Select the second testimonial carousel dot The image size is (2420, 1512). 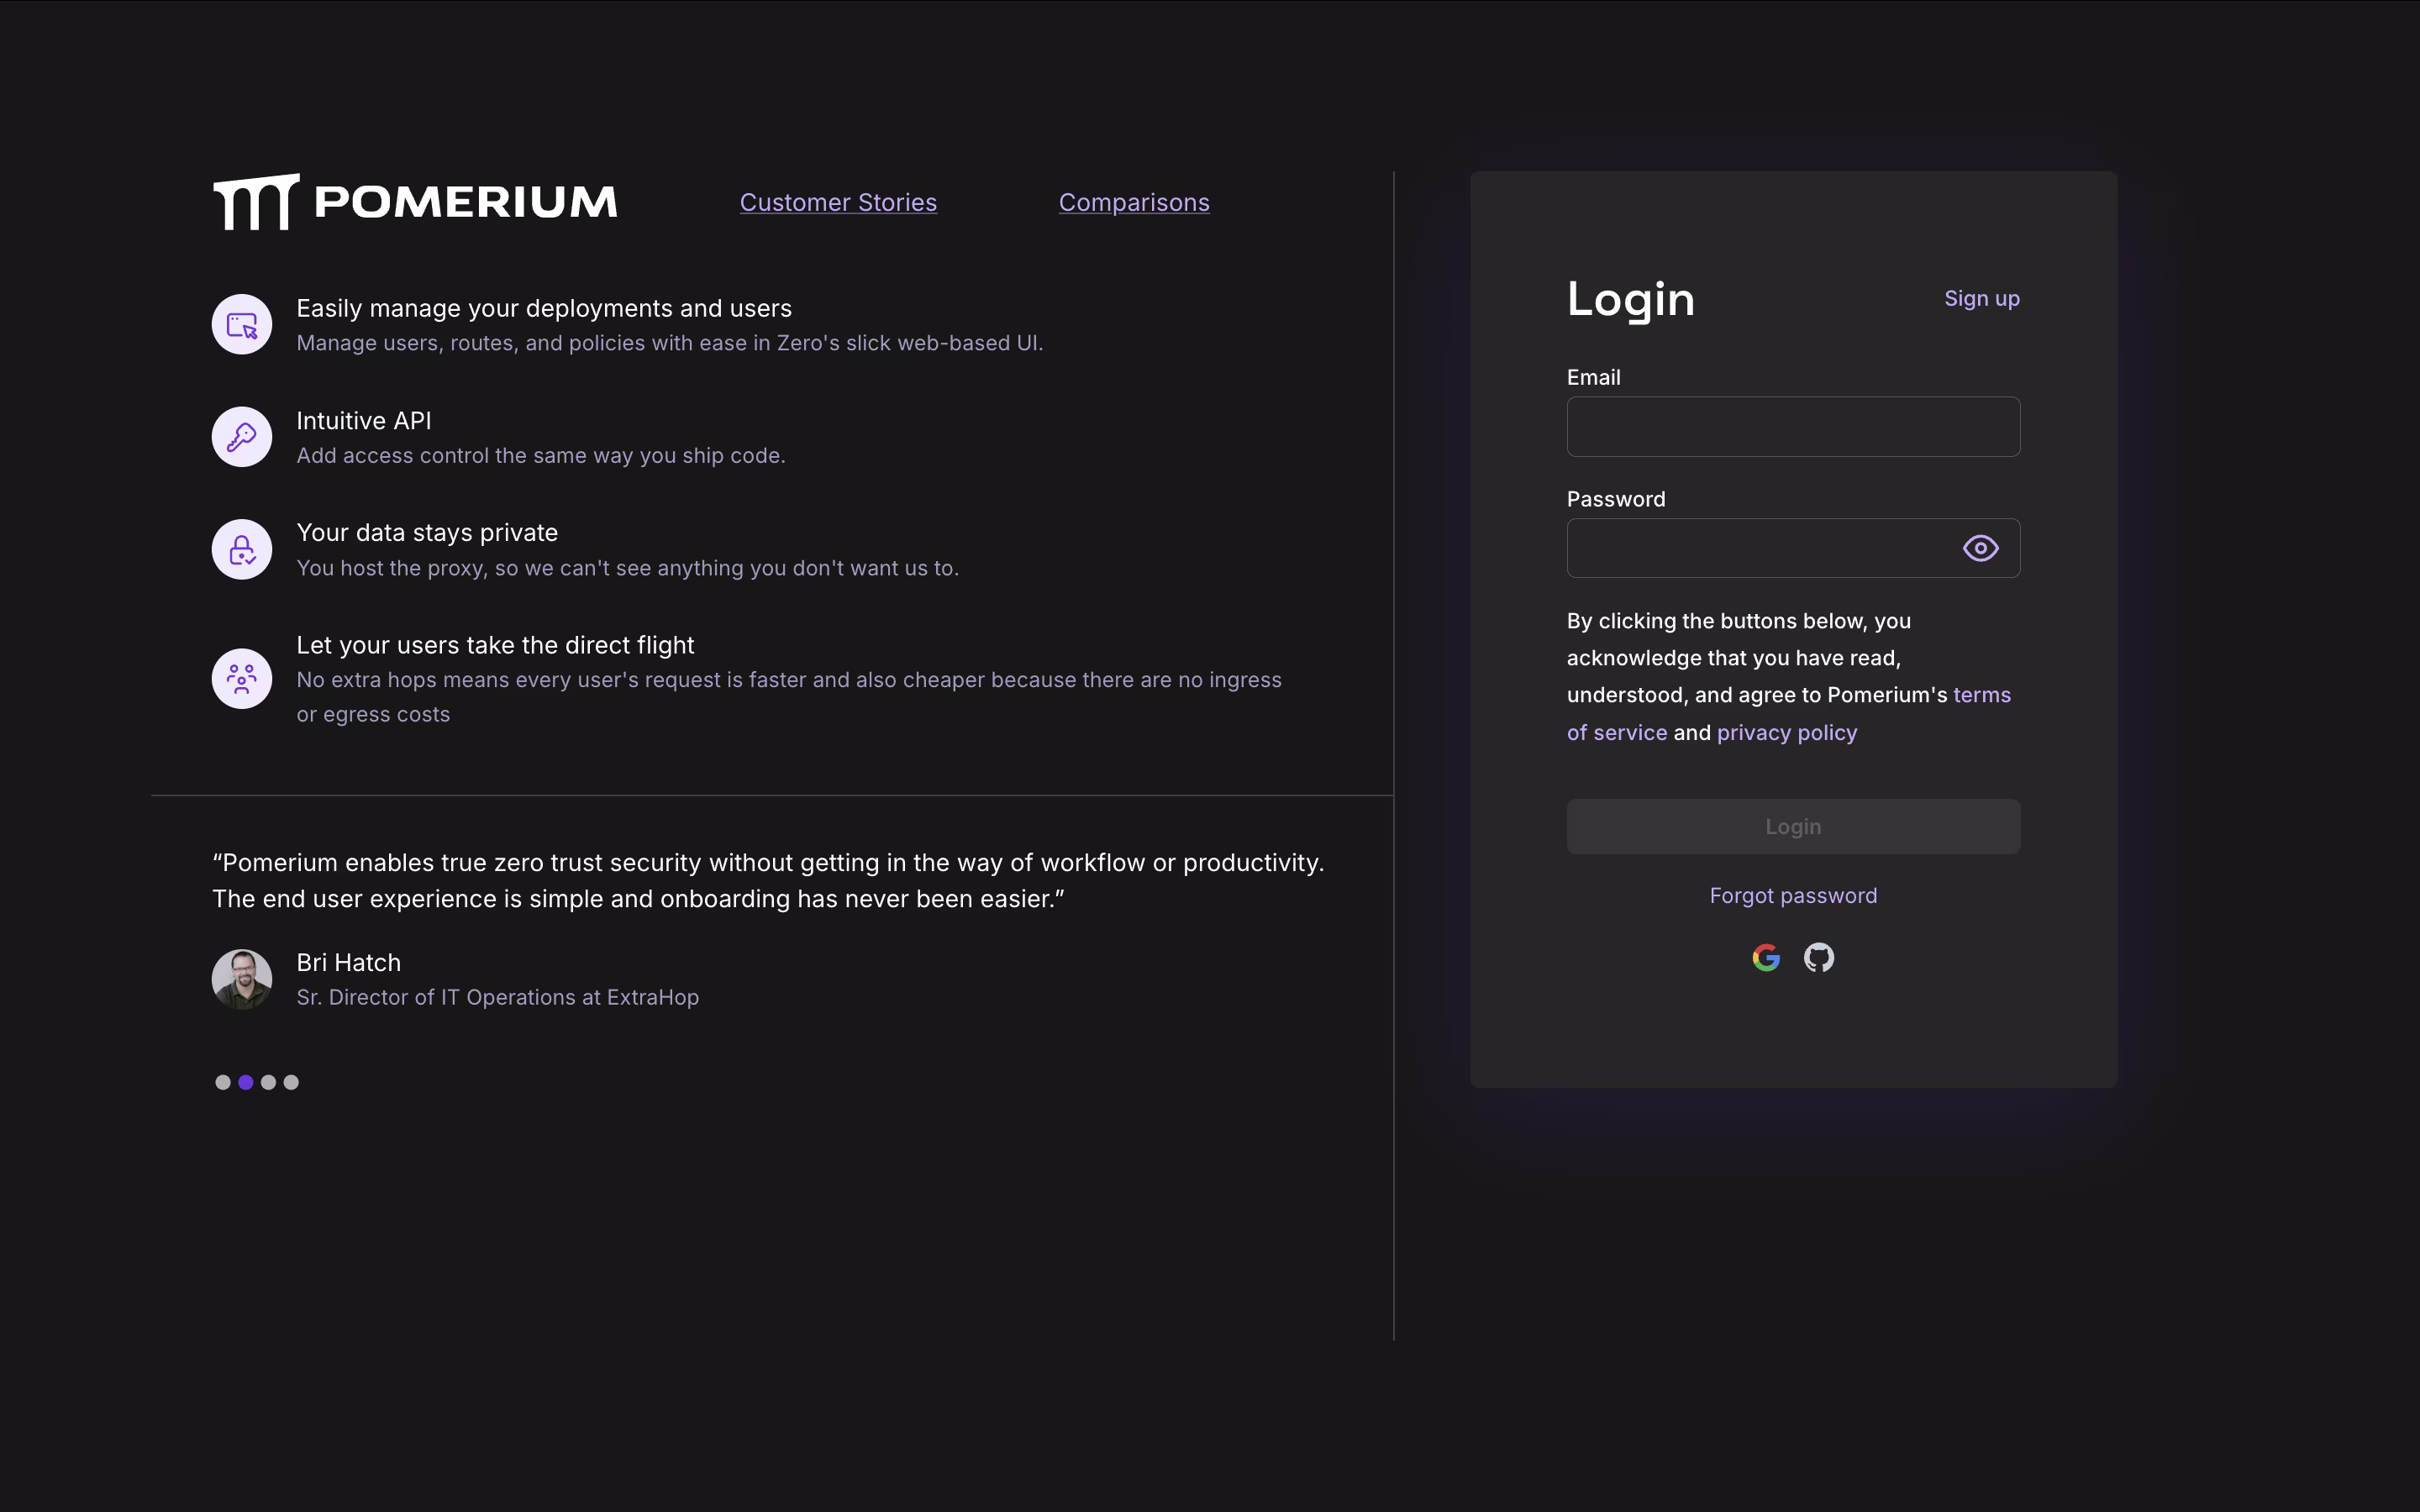pyautogui.click(x=246, y=1082)
